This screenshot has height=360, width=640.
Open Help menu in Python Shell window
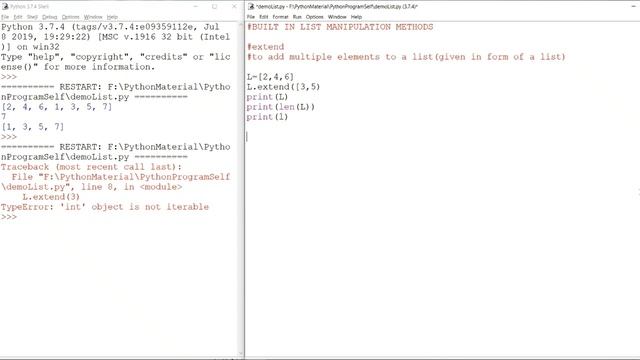pyautogui.click(x=112, y=17)
